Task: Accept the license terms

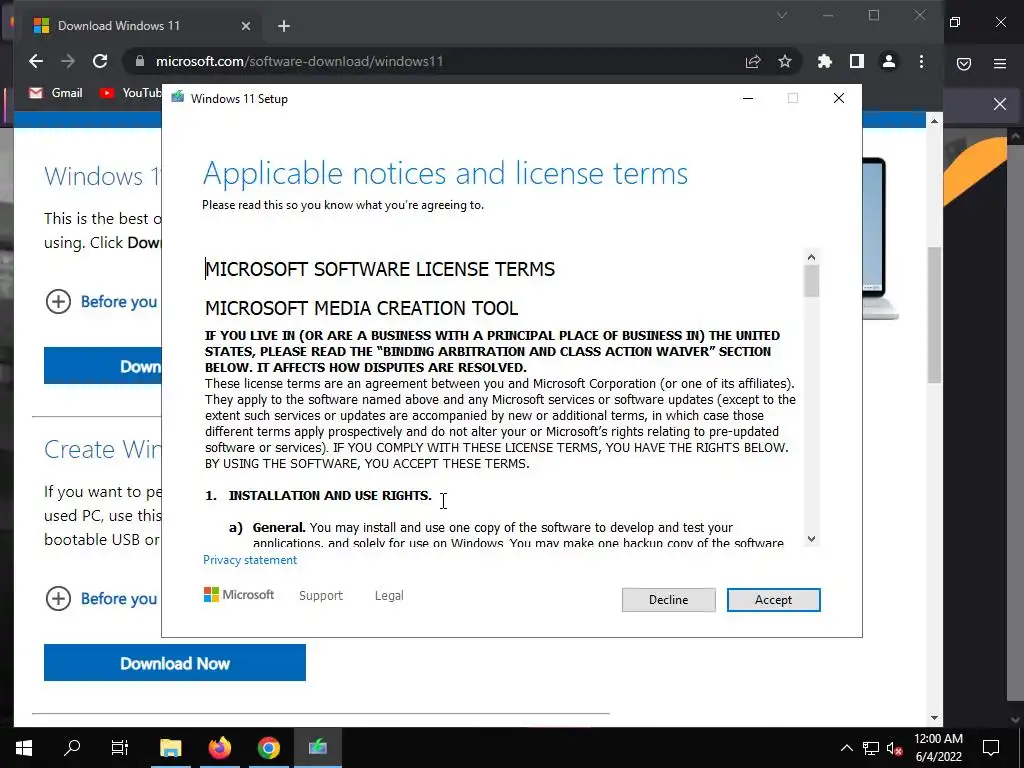Action: click(x=773, y=600)
